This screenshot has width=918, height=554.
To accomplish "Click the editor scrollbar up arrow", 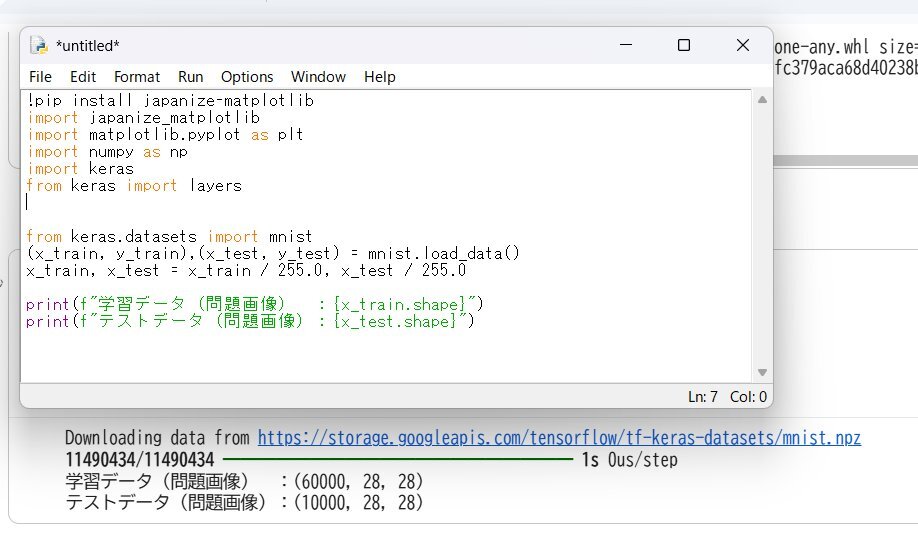I will coord(763,100).
